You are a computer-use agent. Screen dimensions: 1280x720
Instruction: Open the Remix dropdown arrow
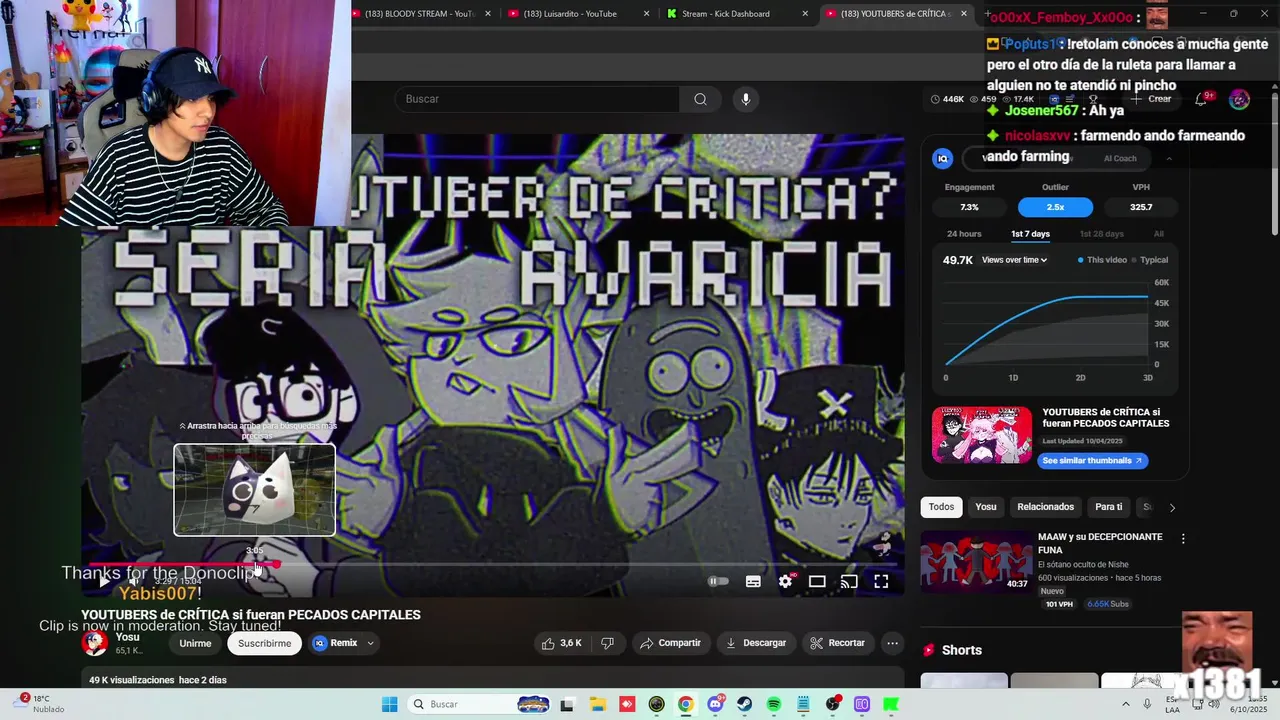(x=371, y=643)
